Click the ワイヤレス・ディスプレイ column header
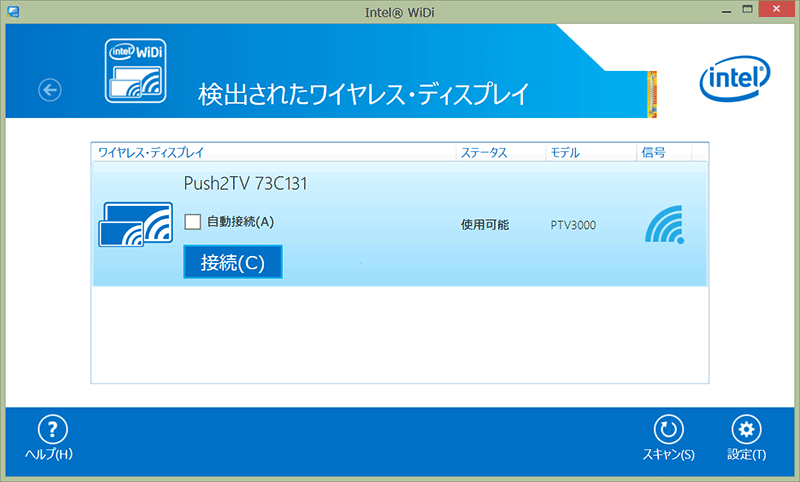Image resolution: width=800 pixels, height=482 pixels. (150, 153)
